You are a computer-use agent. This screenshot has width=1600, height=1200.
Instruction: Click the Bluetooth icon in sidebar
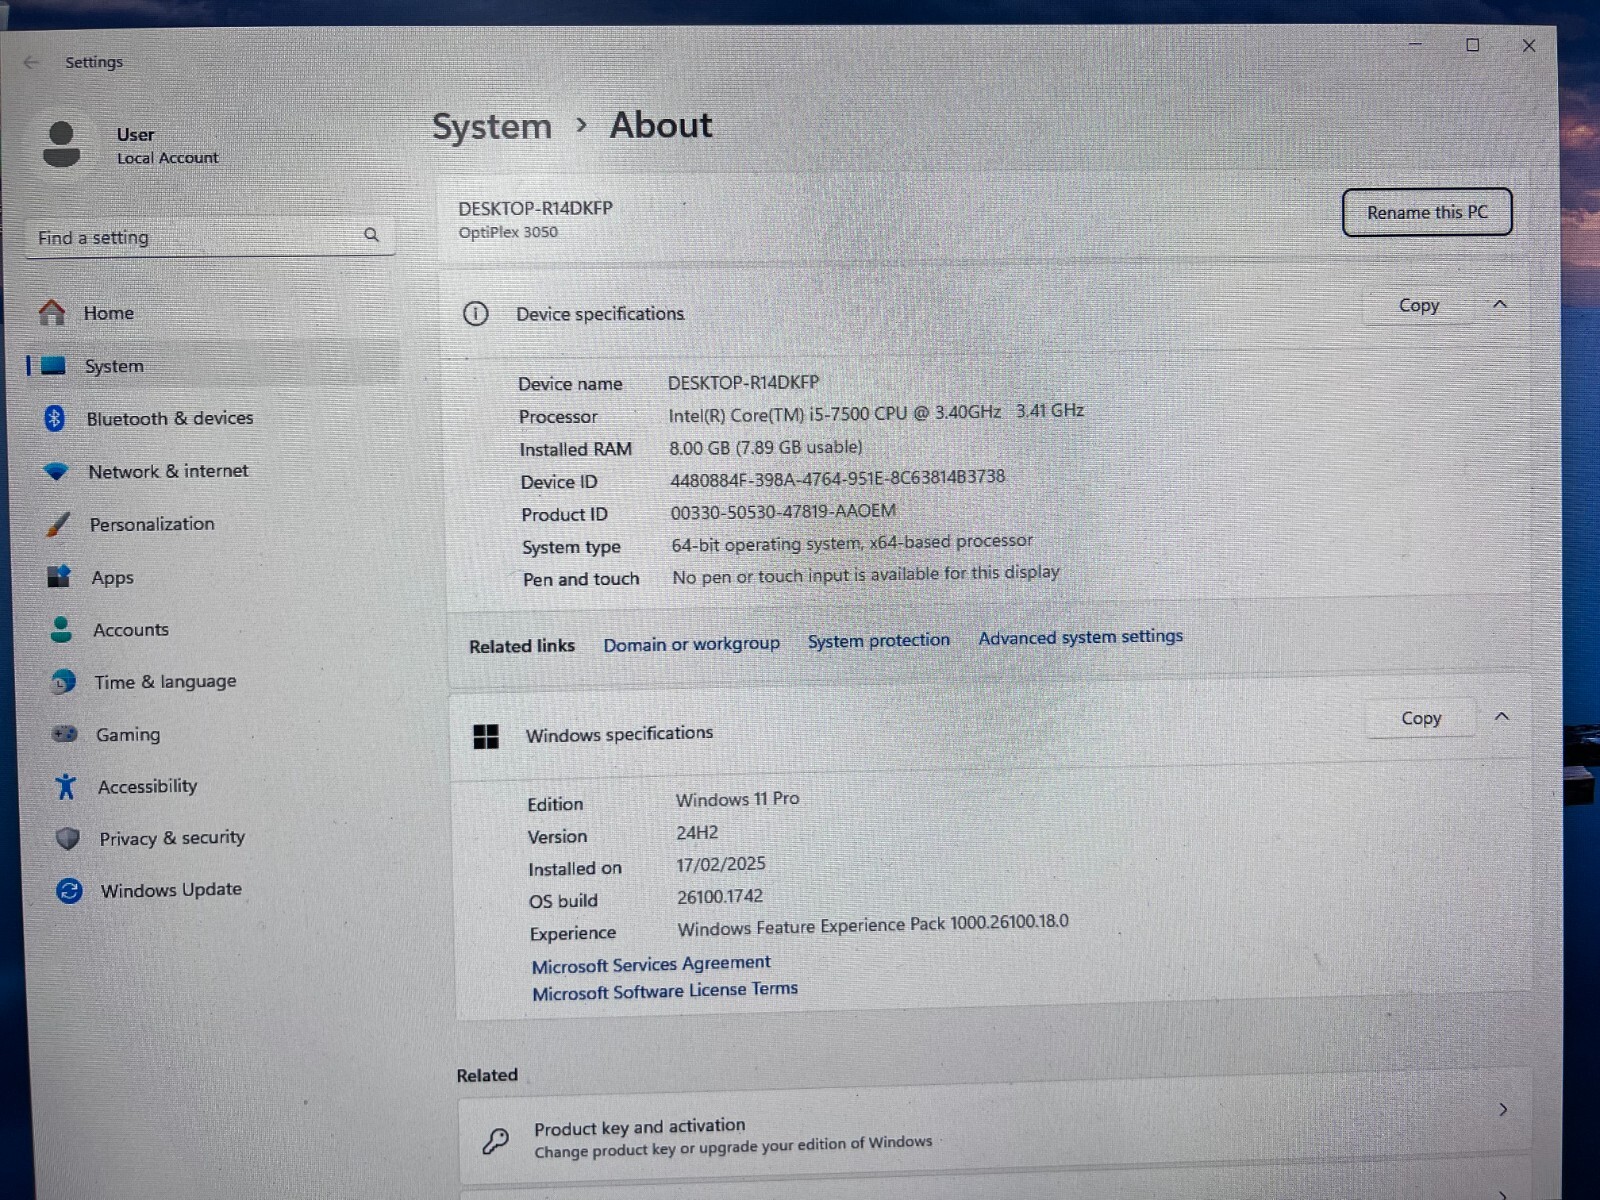pyautogui.click(x=55, y=418)
